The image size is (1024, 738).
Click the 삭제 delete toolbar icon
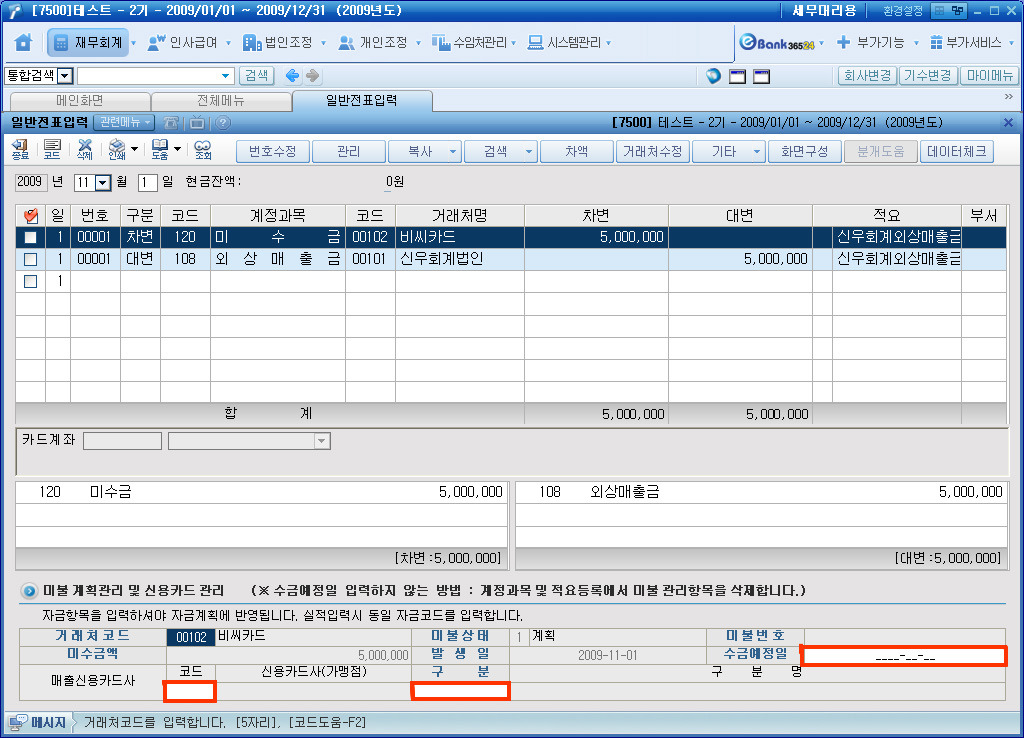[85, 150]
